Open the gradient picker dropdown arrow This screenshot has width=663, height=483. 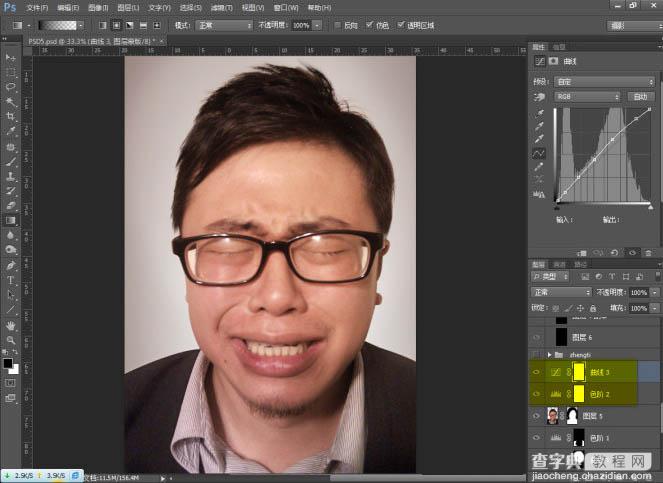click(80, 25)
